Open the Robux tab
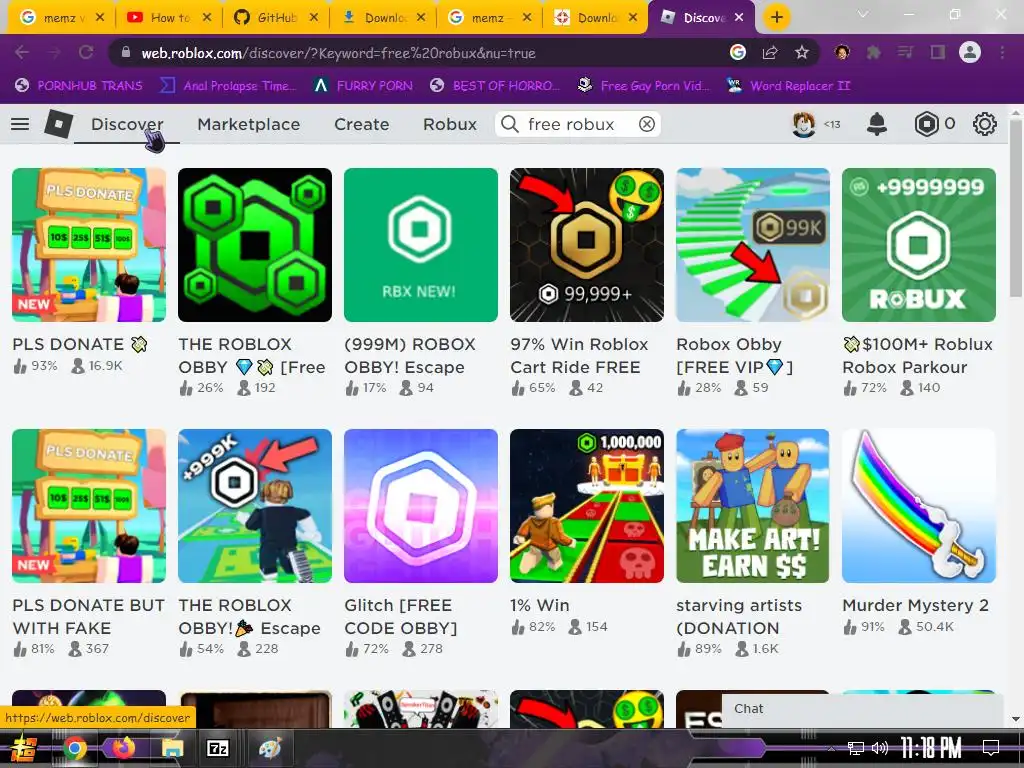The image size is (1024, 768). (450, 124)
